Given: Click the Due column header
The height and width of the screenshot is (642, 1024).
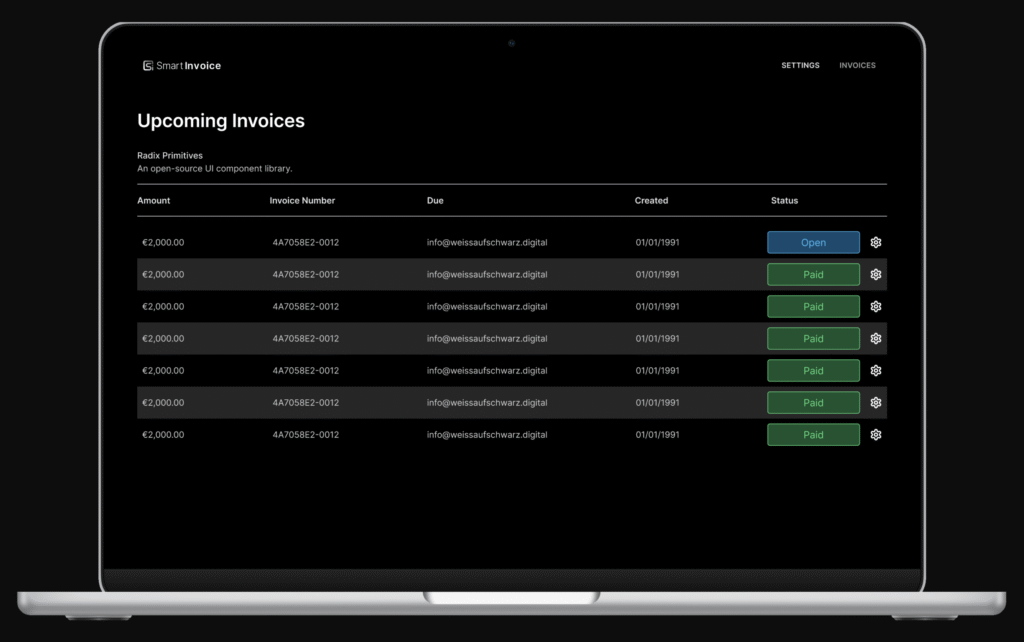Looking at the screenshot, I should point(435,201).
